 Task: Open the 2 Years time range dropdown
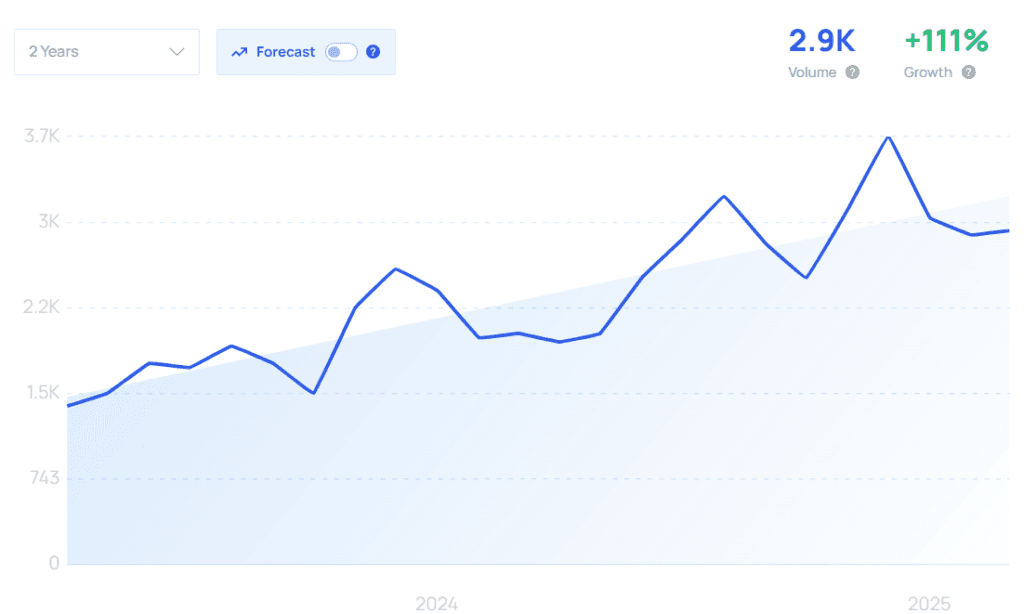(106, 52)
